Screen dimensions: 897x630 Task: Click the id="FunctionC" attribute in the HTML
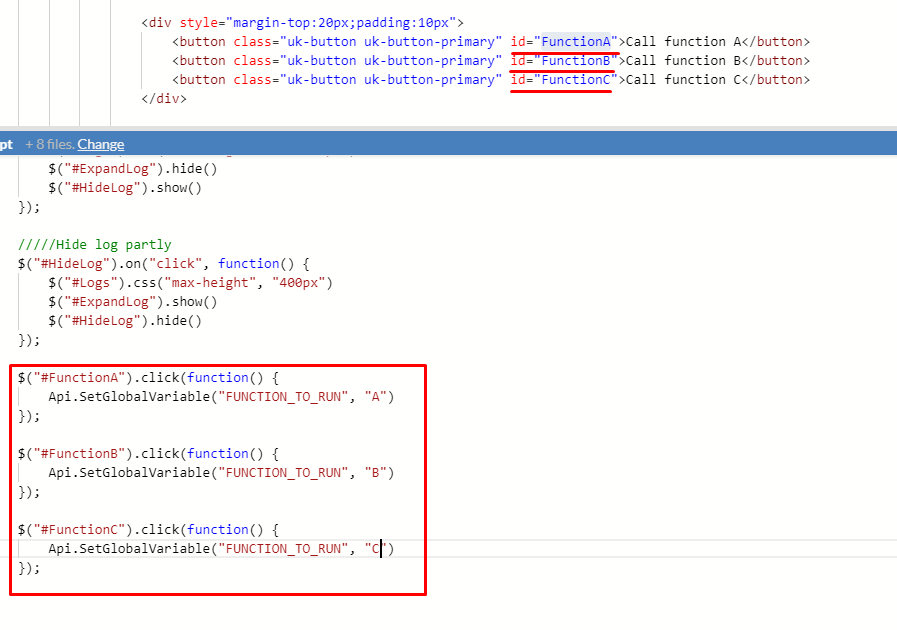click(x=564, y=80)
